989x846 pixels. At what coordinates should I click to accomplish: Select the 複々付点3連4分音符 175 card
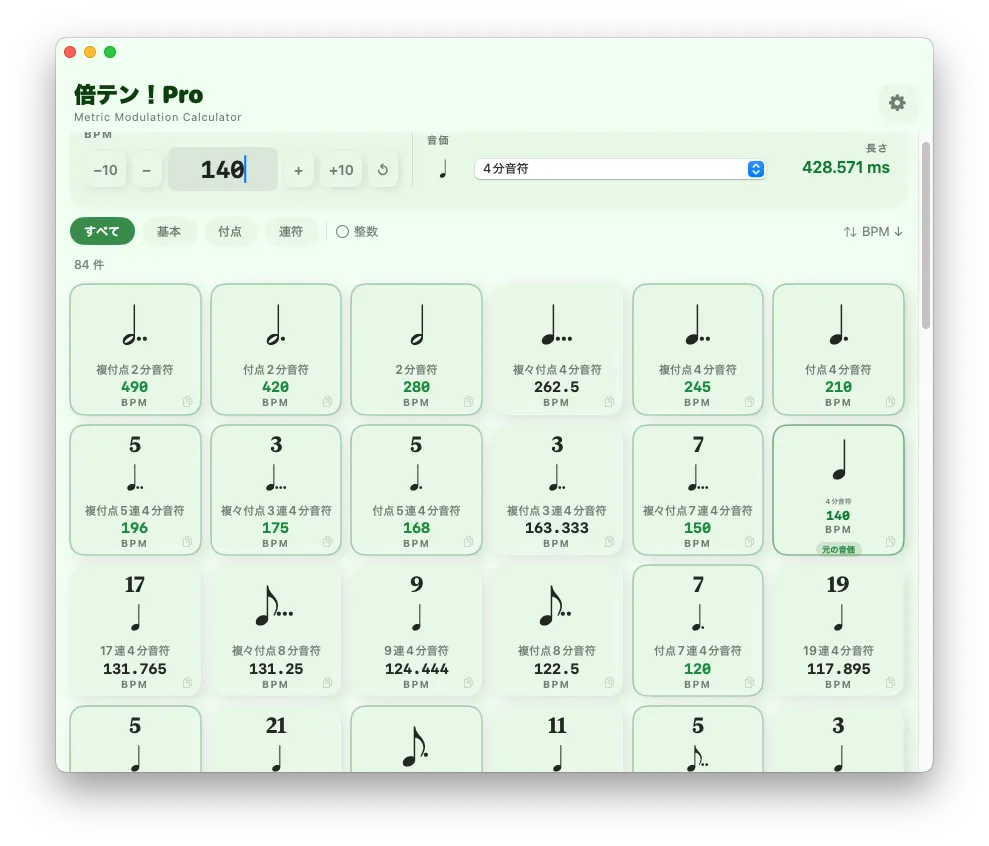coord(276,490)
